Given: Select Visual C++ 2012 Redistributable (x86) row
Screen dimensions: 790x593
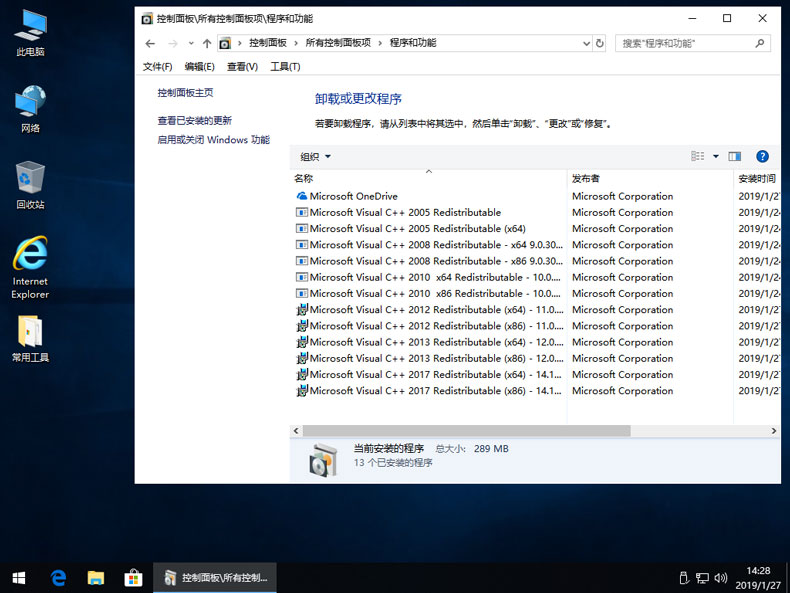Looking at the screenshot, I should (x=537, y=326).
